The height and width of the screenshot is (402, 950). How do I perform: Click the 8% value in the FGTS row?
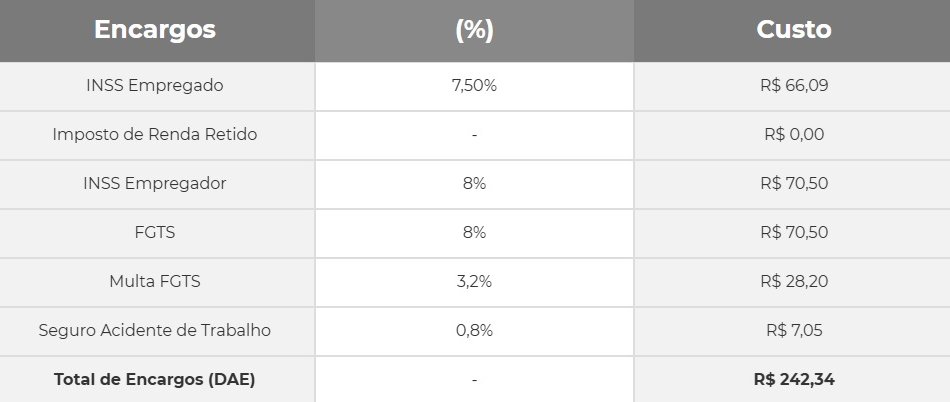(474, 233)
